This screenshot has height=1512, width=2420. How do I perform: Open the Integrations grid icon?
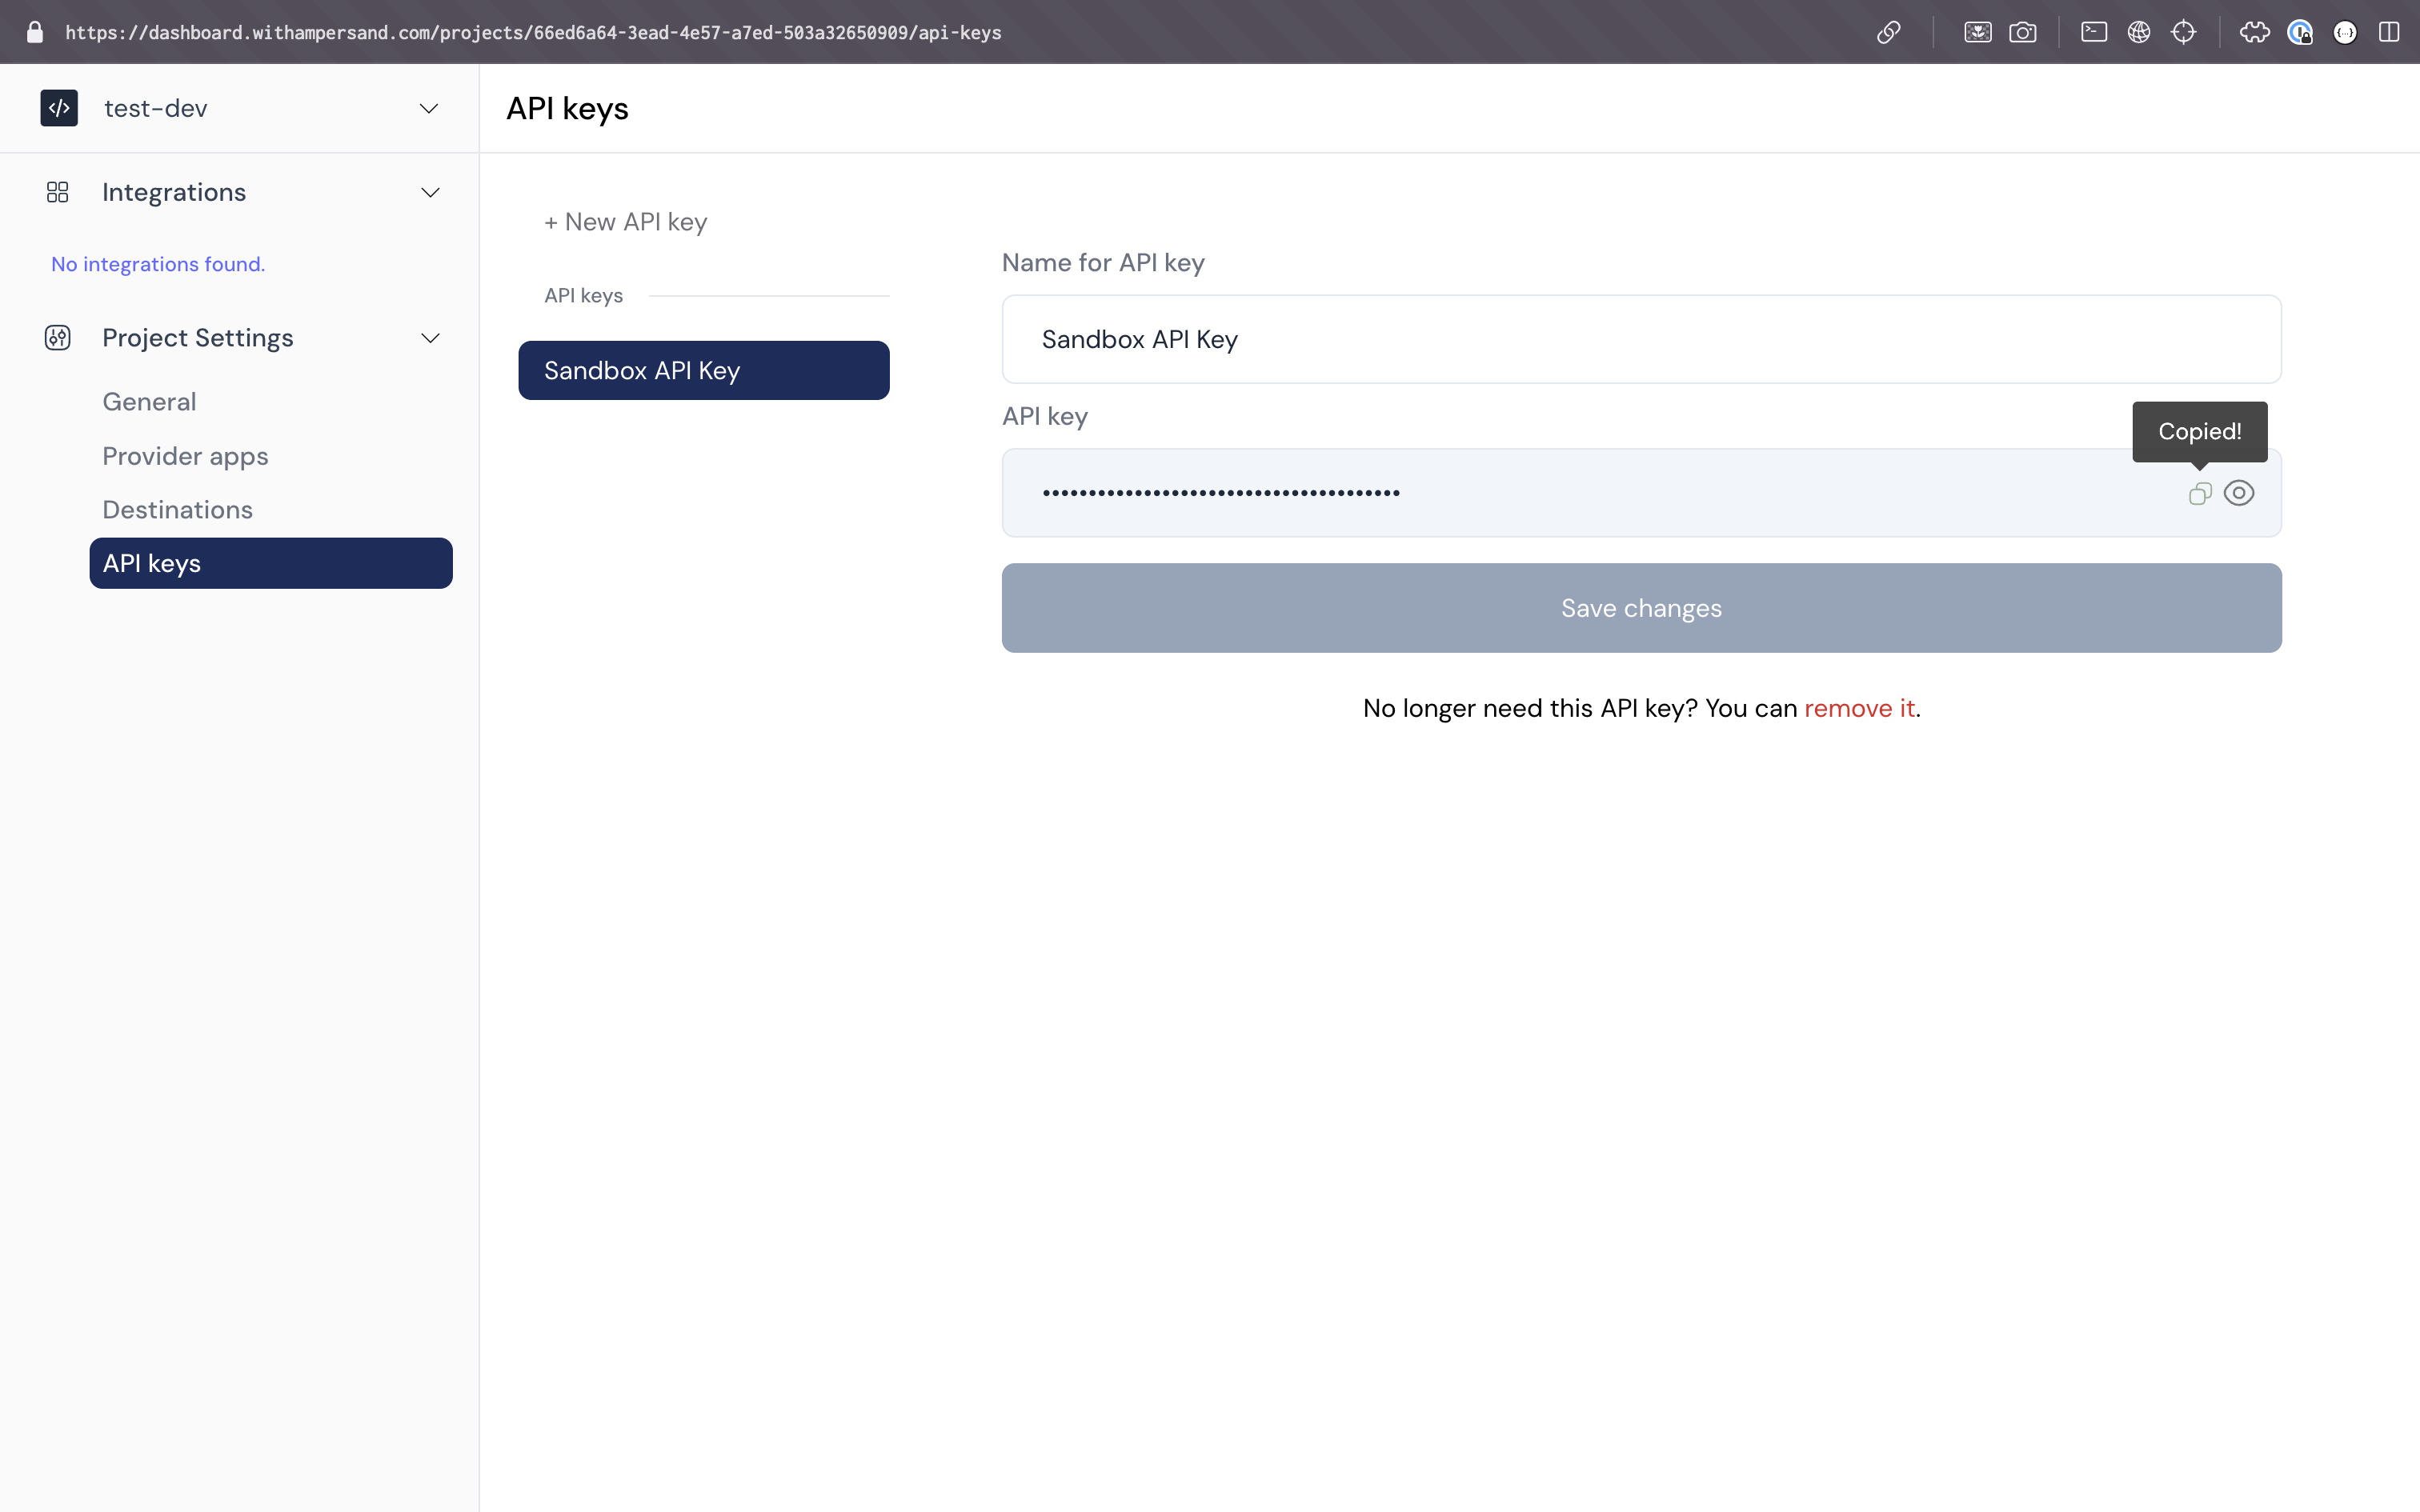click(57, 192)
